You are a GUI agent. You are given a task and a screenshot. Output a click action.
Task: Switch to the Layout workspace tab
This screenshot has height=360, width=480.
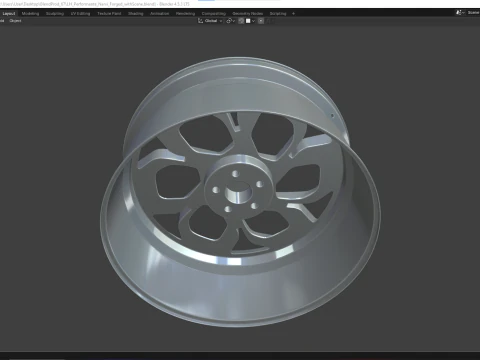[9, 14]
